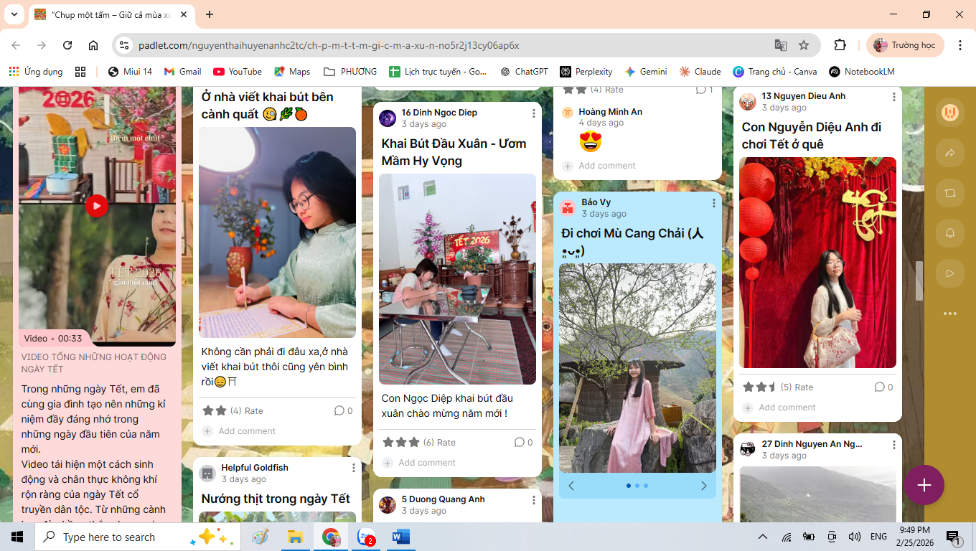The width and height of the screenshot is (976, 551).
Task: Expand the sidebar's three-dot more options
Action: pyautogui.click(x=949, y=314)
